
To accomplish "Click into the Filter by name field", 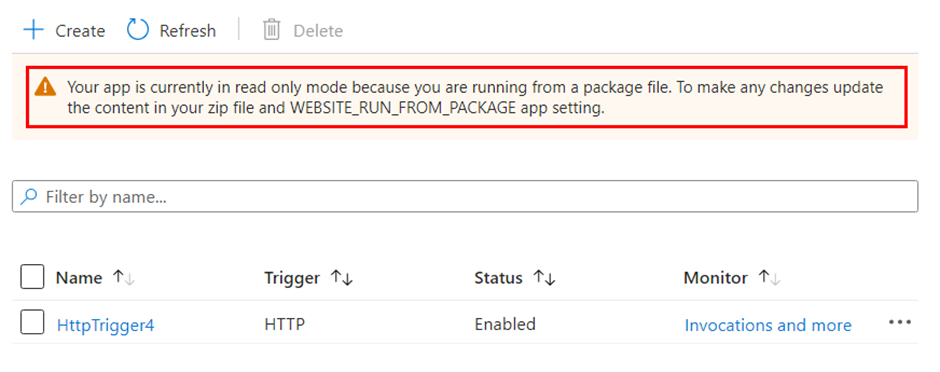I will coord(465,196).
